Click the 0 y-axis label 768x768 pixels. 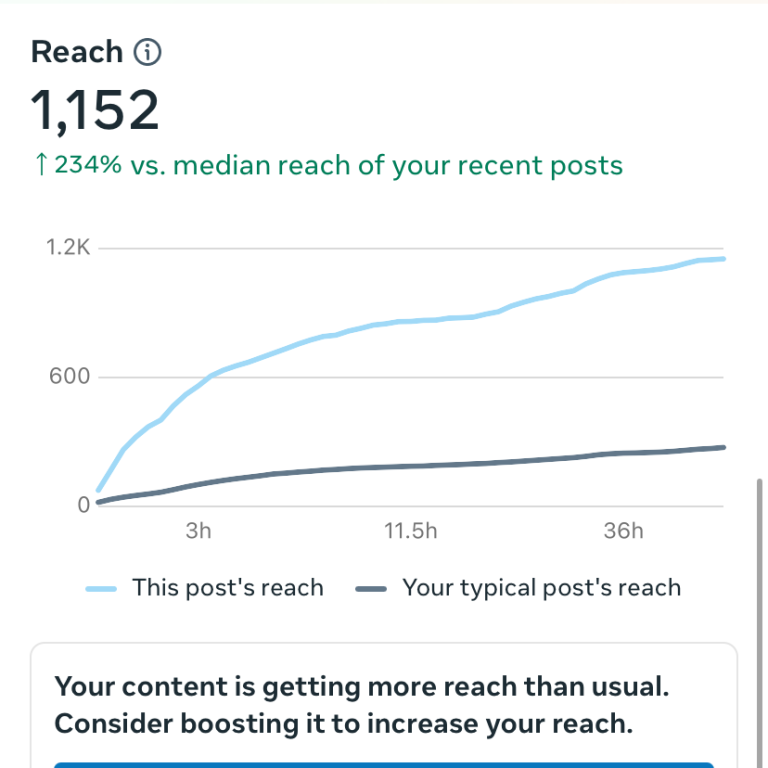(84, 505)
